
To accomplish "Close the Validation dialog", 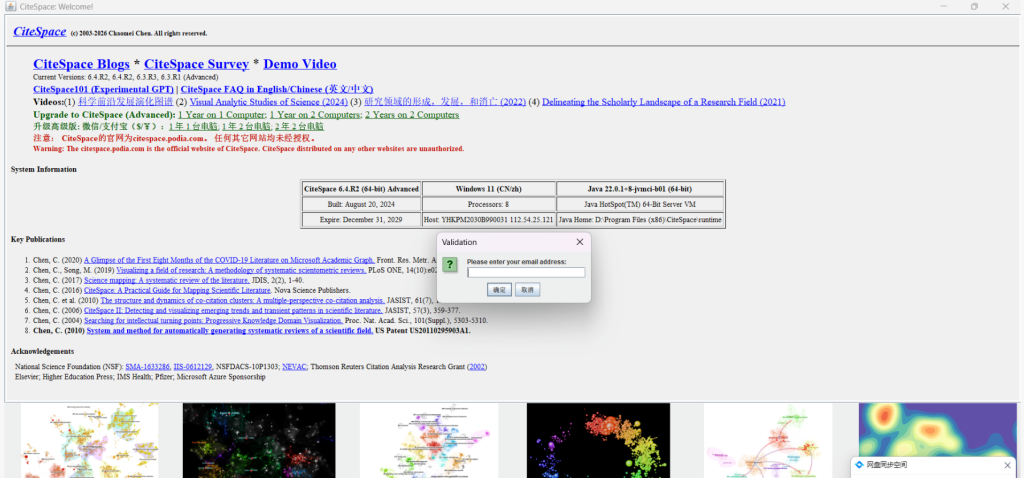I will [x=580, y=242].
